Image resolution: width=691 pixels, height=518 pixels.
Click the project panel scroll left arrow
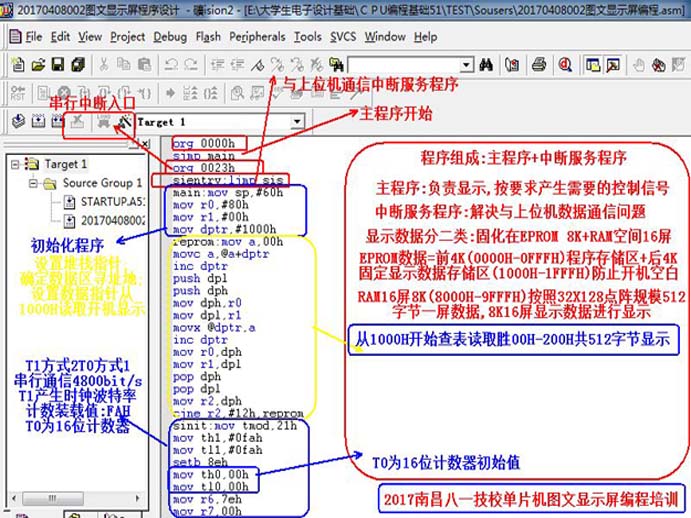14,498
